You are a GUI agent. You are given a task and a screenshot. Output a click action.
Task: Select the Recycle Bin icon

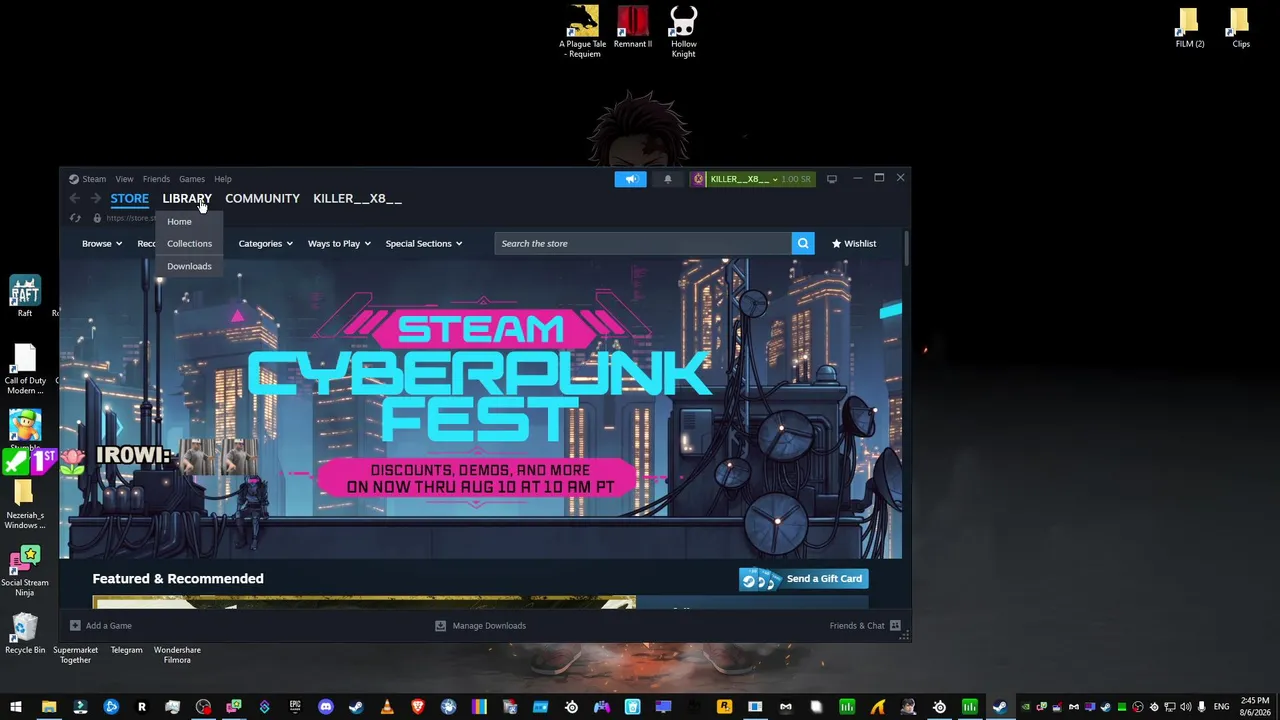[x=25, y=634]
